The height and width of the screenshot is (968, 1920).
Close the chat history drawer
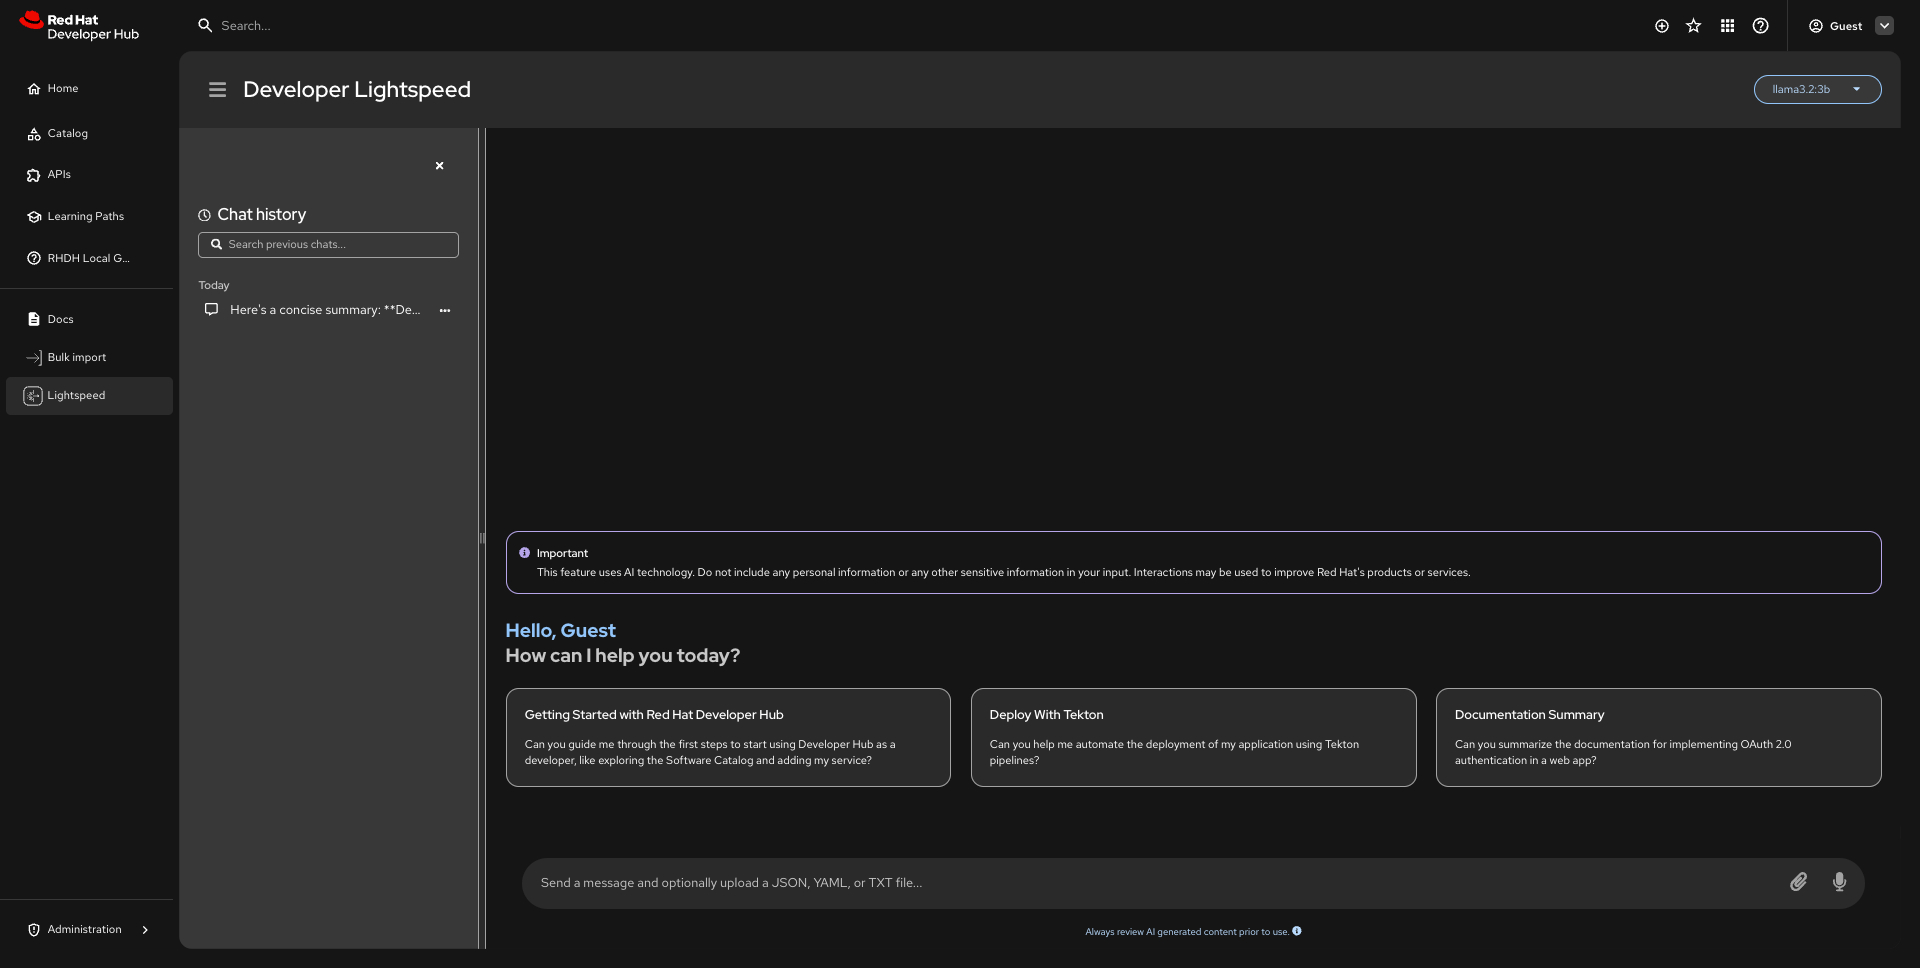tap(439, 166)
